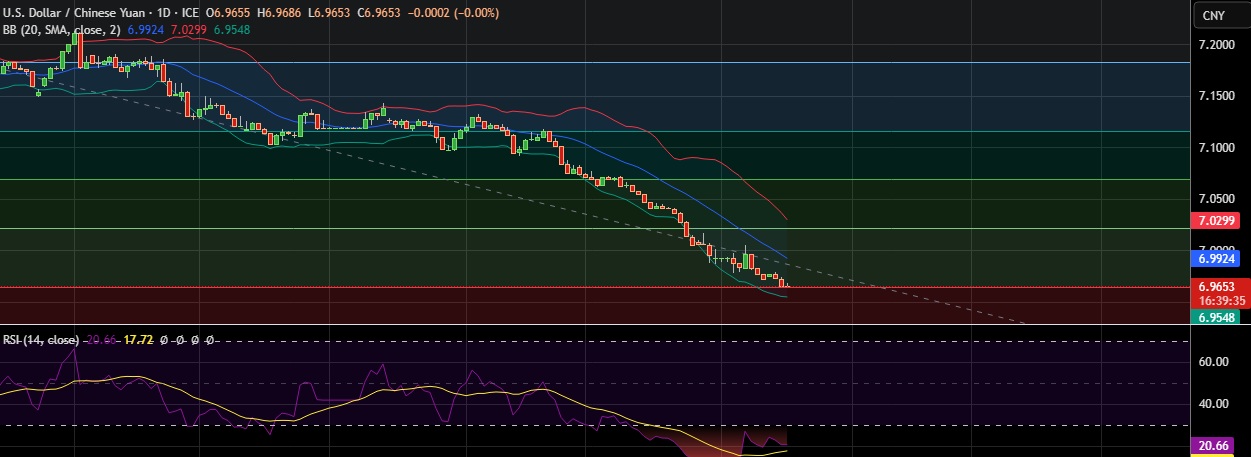Click the purple RSI value 20.66 in legend
Screen dimensions: 1251x457
pyautogui.click(x=101, y=340)
